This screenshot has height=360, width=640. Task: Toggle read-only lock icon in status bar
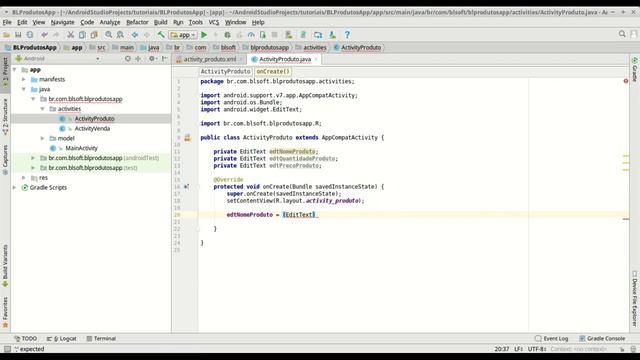point(622,349)
